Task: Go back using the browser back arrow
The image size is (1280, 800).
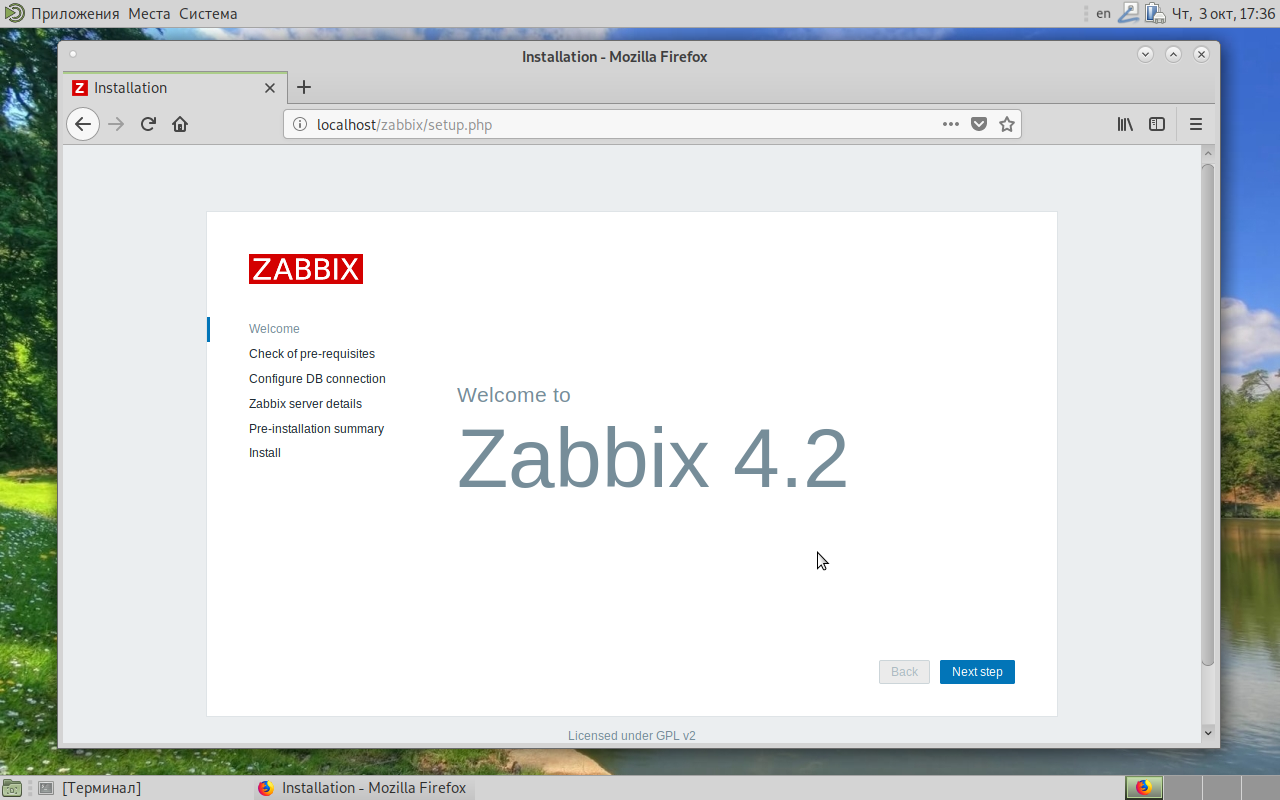Action: click(83, 124)
